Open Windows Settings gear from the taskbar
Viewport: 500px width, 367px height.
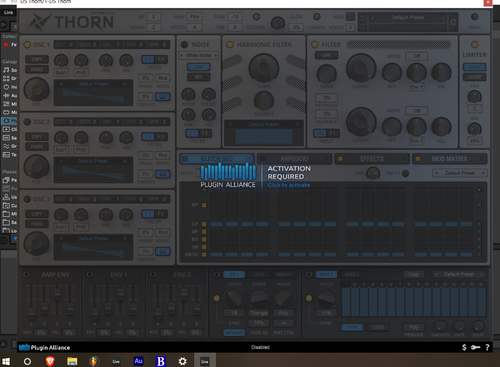pyautogui.click(x=183, y=361)
